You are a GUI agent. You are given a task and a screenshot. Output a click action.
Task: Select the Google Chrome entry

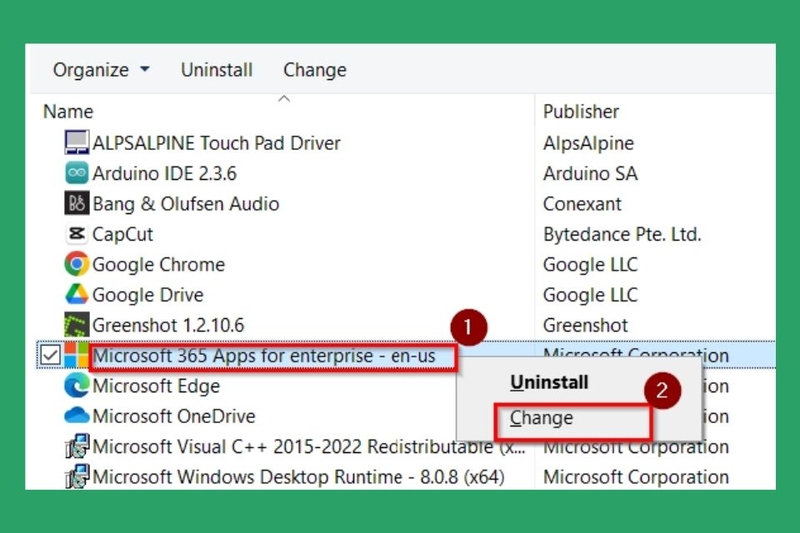[158, 264]
